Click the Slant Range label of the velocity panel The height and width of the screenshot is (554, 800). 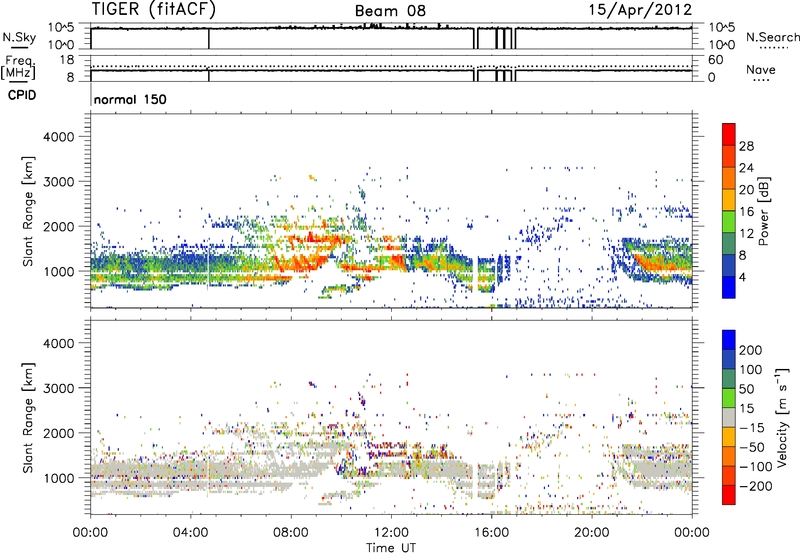(28, 418)
